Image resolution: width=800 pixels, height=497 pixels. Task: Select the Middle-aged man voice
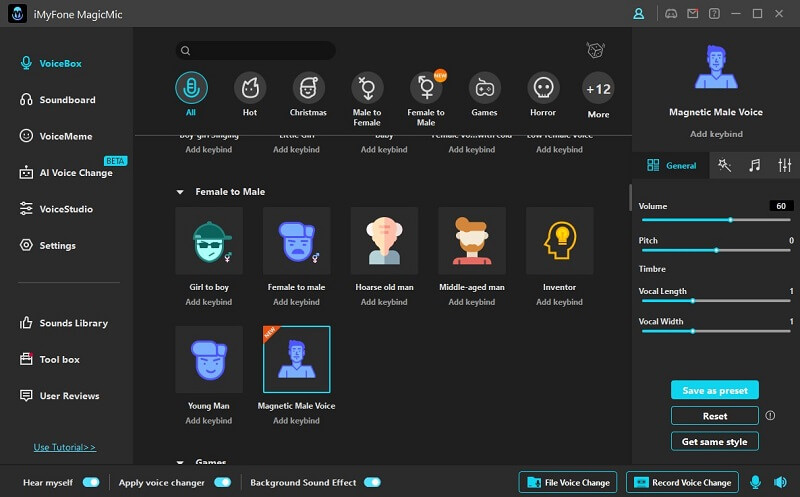(x=472, y=241)
